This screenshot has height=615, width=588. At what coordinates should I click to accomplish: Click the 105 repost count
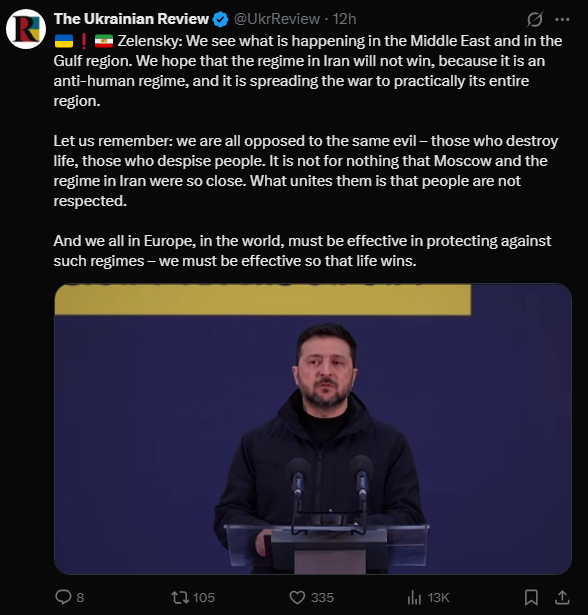(204, 597)
